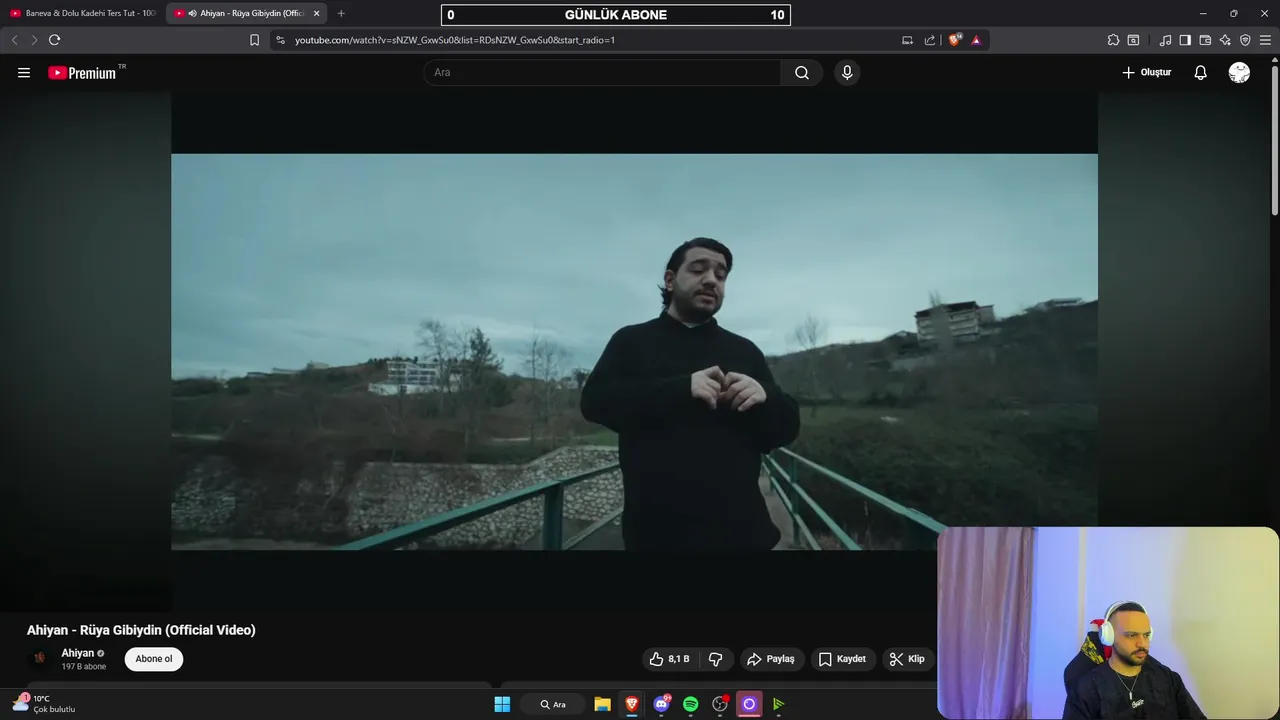The height and width of the screenshot is (720, 1280).
Task: Click the taskbar Ara search box
Action: 553,704
